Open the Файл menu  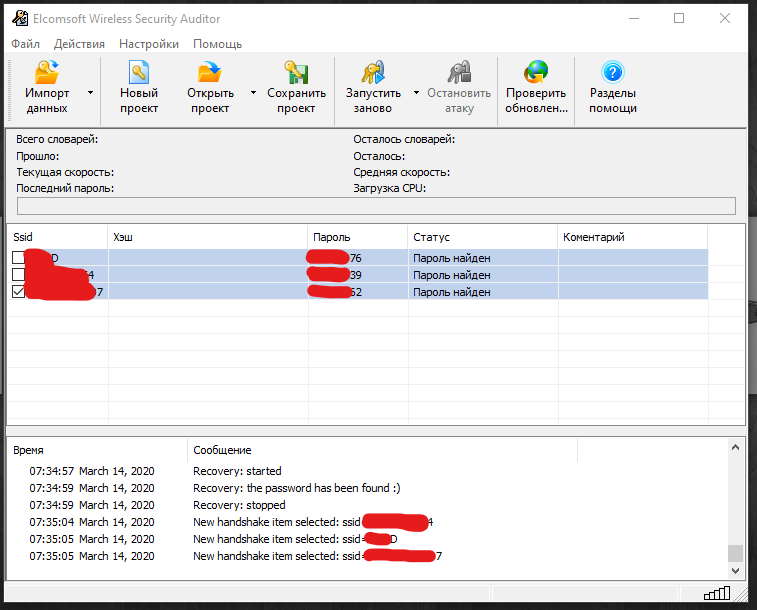tap(26, 44)
